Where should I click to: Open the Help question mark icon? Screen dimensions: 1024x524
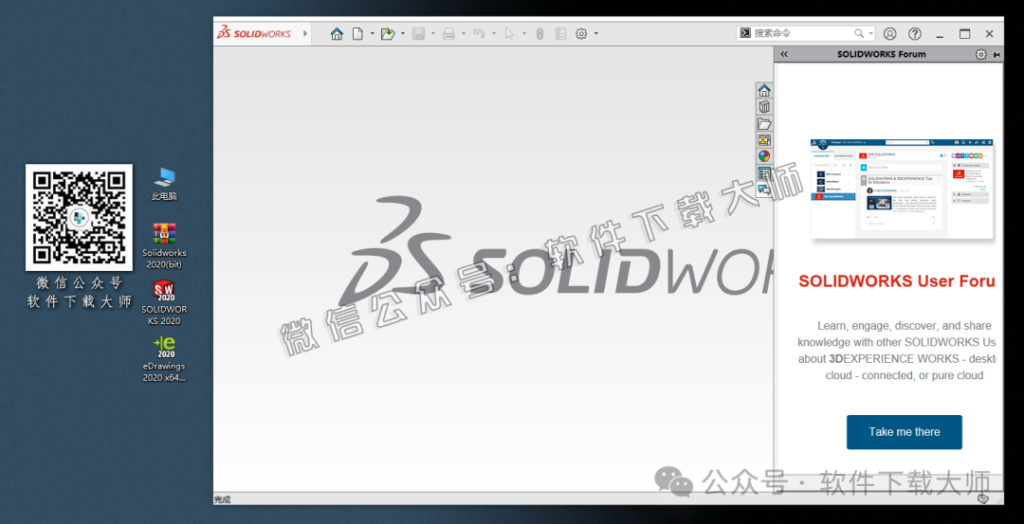(x=915, y=34)
